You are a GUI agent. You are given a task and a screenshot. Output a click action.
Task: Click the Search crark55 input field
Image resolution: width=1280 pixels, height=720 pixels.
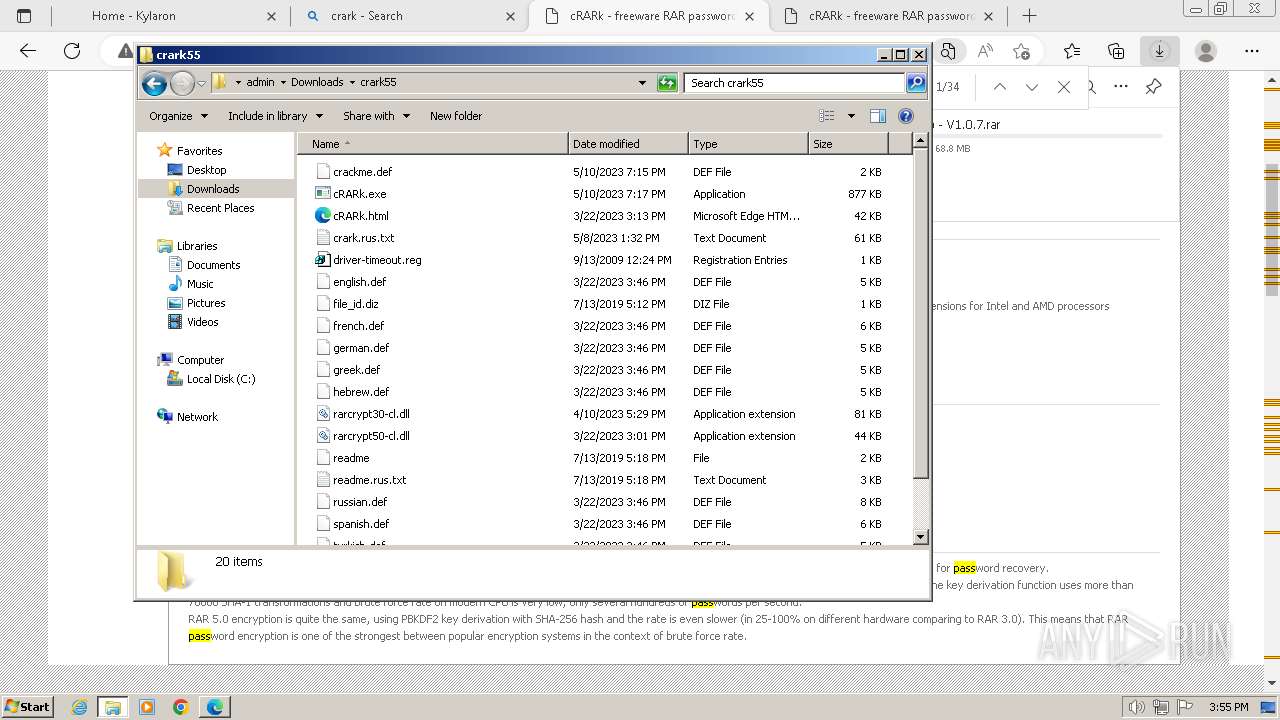coord(796,83)
